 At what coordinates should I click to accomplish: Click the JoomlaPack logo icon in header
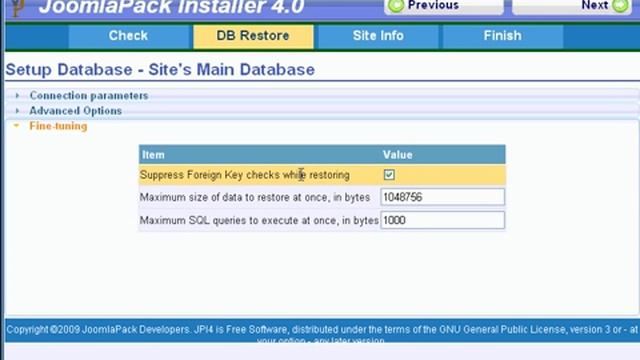coord(16,8)
